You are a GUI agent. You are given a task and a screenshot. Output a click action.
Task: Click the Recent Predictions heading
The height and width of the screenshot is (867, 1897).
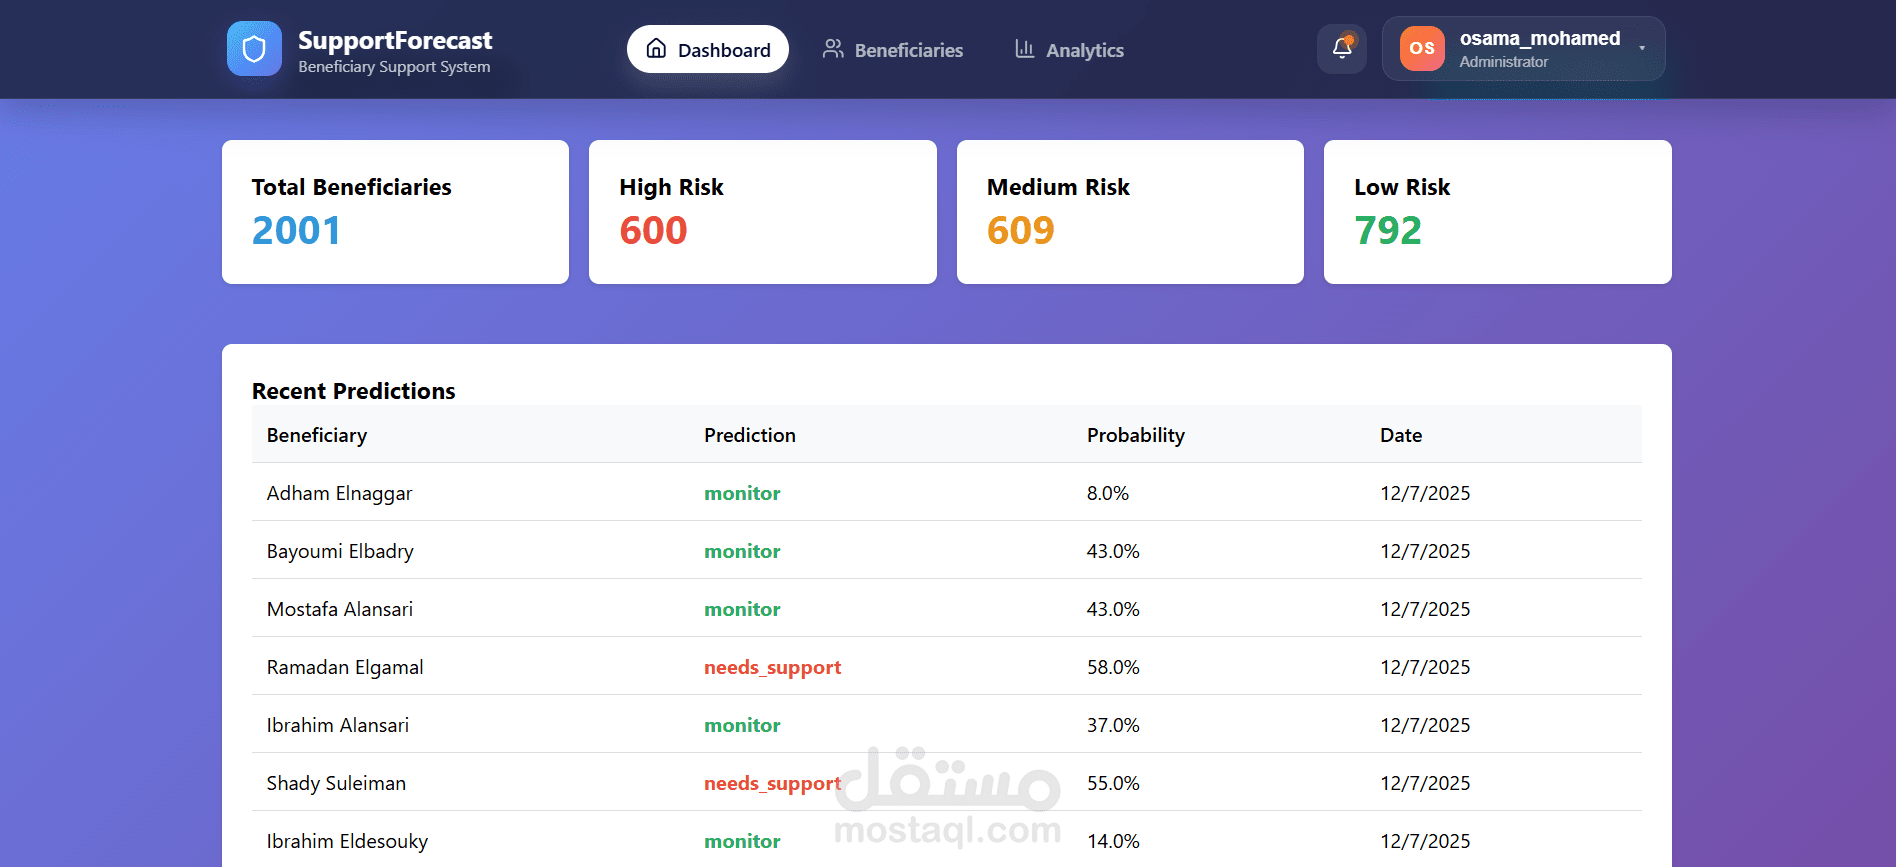click(354, 391)
